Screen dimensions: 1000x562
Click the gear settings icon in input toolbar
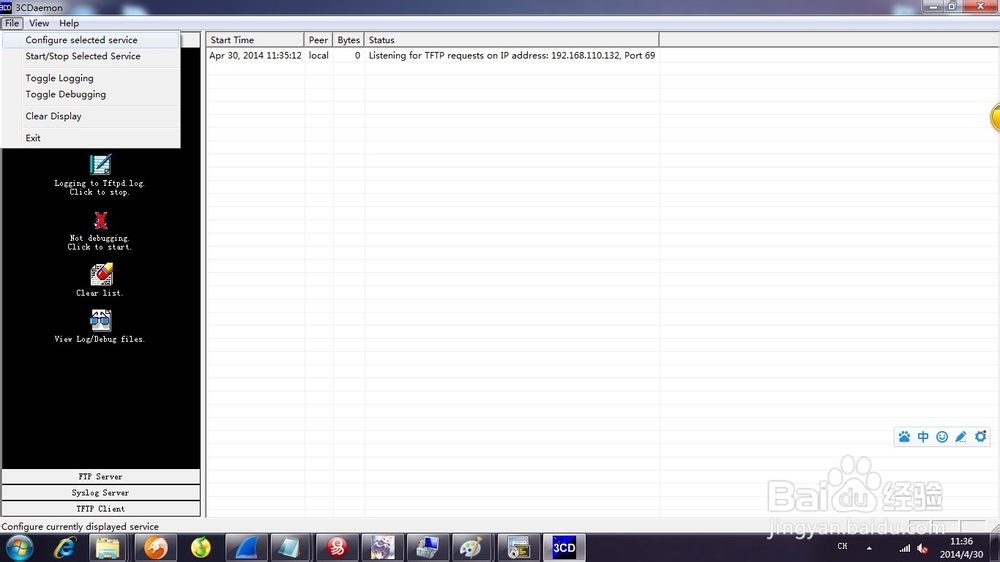pos(980,437)
